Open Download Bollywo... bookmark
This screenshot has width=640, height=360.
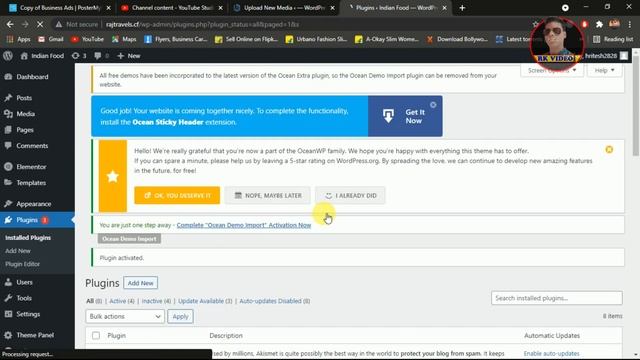pos(458,39)
